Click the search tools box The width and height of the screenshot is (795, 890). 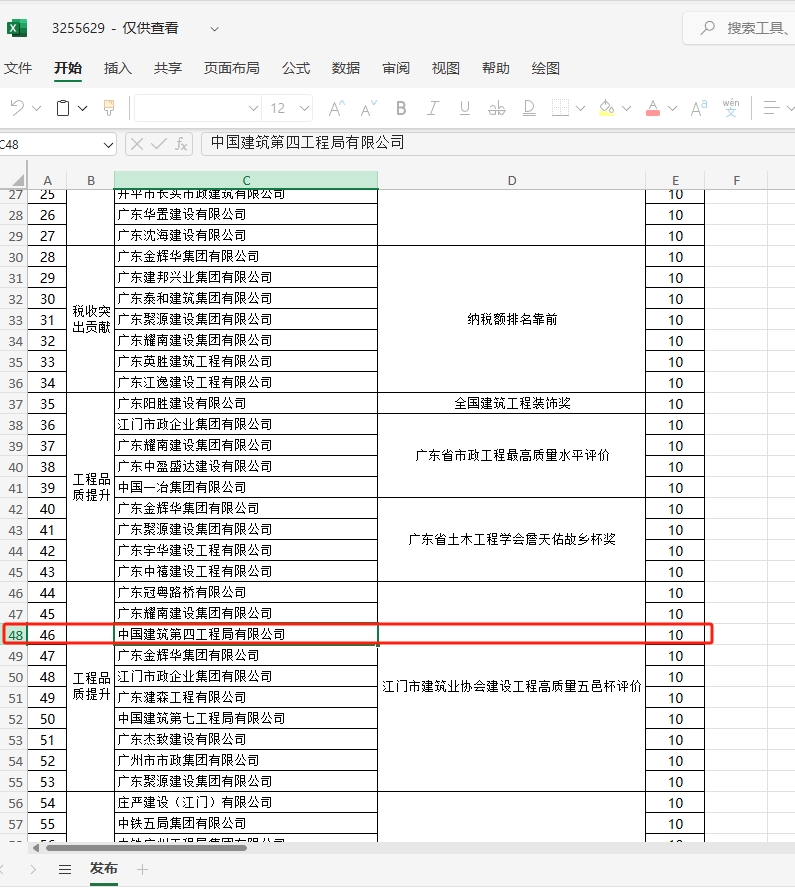[741, 28]
